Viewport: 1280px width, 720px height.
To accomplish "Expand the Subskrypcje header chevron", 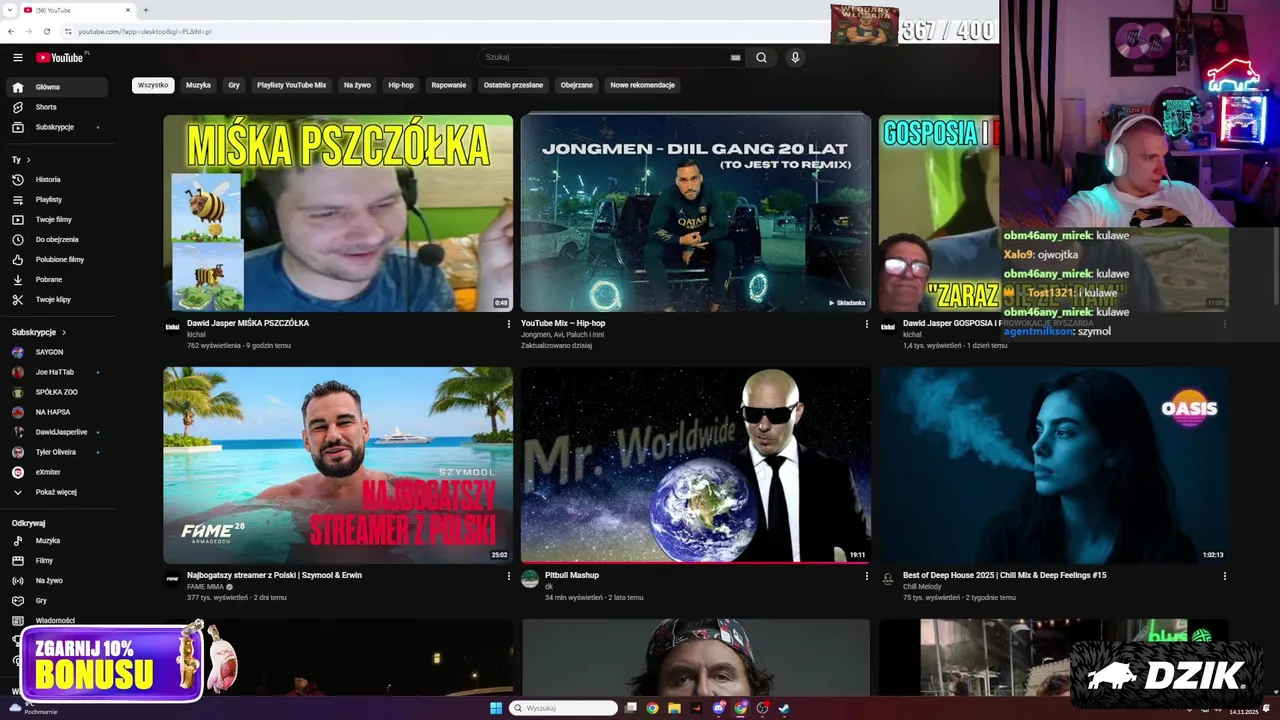I will coord(64,332).
